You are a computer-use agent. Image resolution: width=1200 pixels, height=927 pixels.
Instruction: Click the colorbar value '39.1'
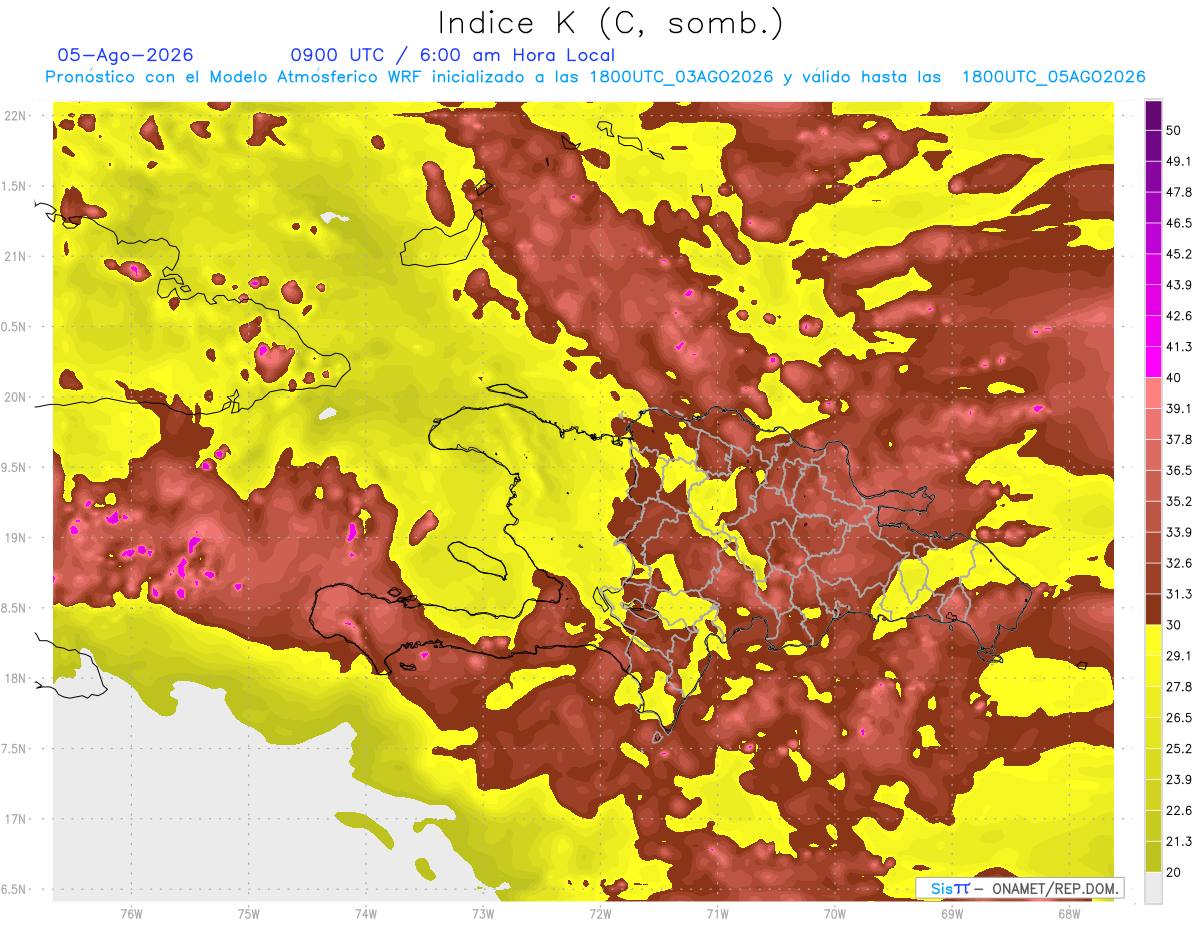click(x=1179, y=408)
